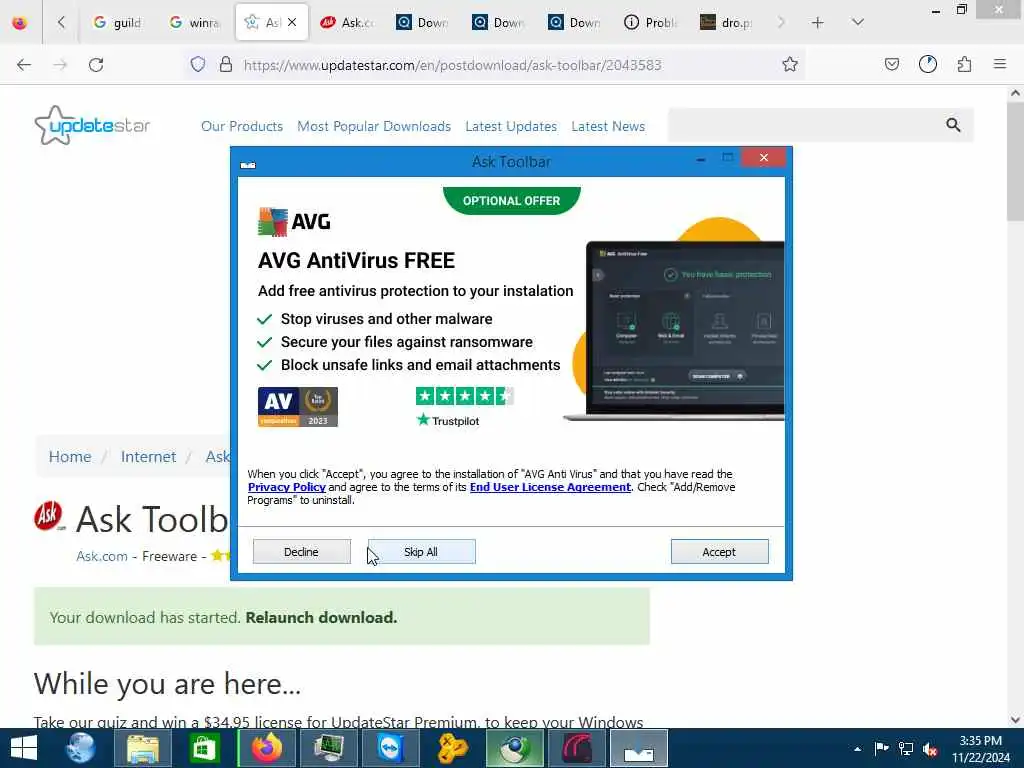Click the Trustpilot star rating
Screen dimensions: 1024x768
click(x=464, y=396)
